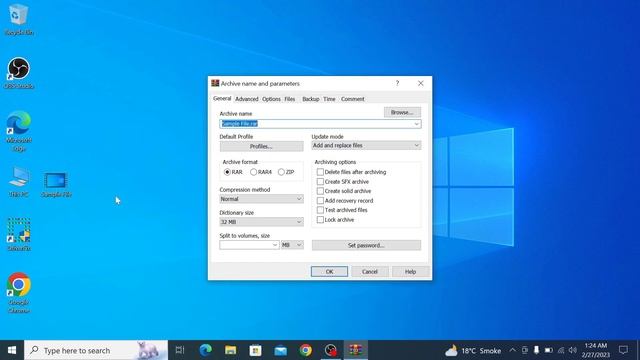The width and height of the screenshot is (640, 360).
Task: Enable Create solid archive
Action: 344,191
